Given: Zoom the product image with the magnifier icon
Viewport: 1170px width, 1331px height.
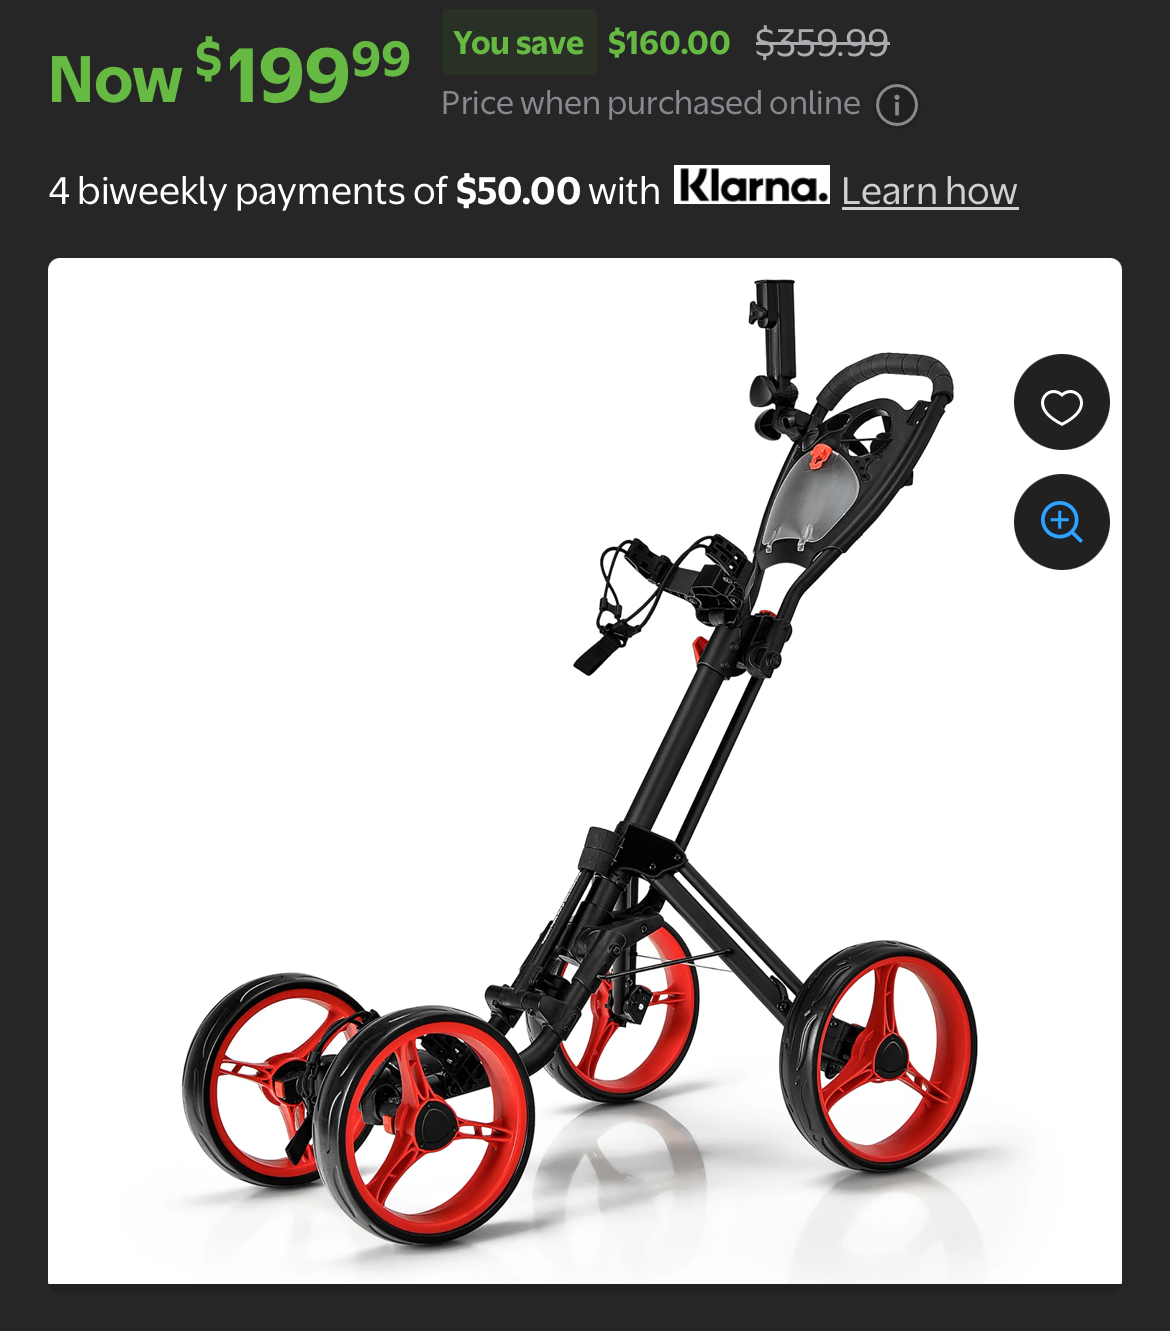Looking at the screenshot, I should point(1061,522).
